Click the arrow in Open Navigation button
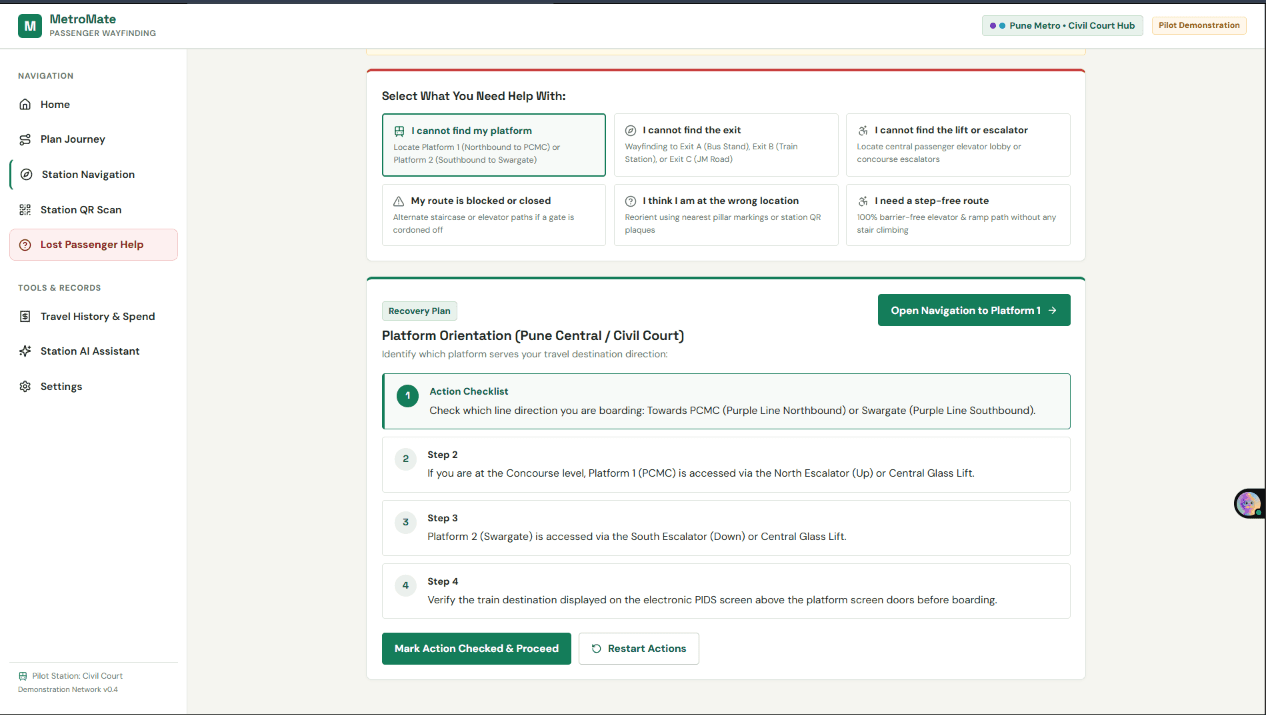Image resolution: width=1266 pixels, height=715 pixels. pos(1052,310)
